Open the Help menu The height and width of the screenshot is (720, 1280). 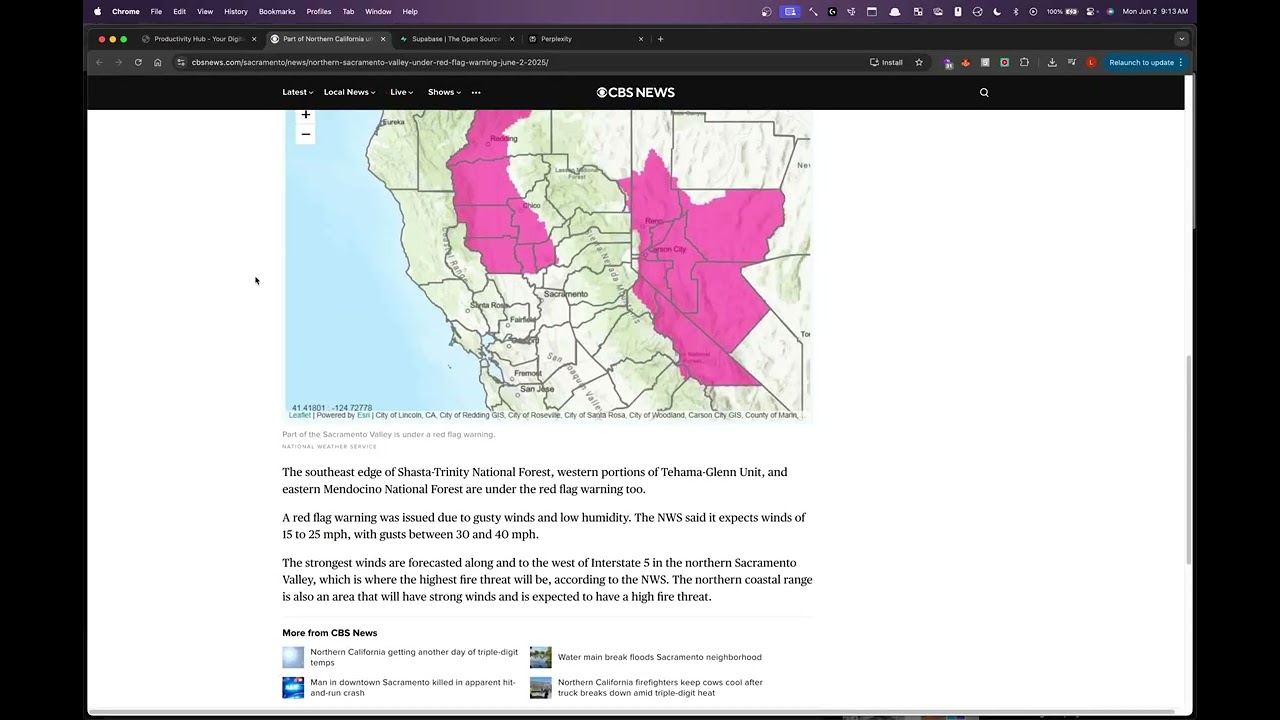tap(410, 11)
